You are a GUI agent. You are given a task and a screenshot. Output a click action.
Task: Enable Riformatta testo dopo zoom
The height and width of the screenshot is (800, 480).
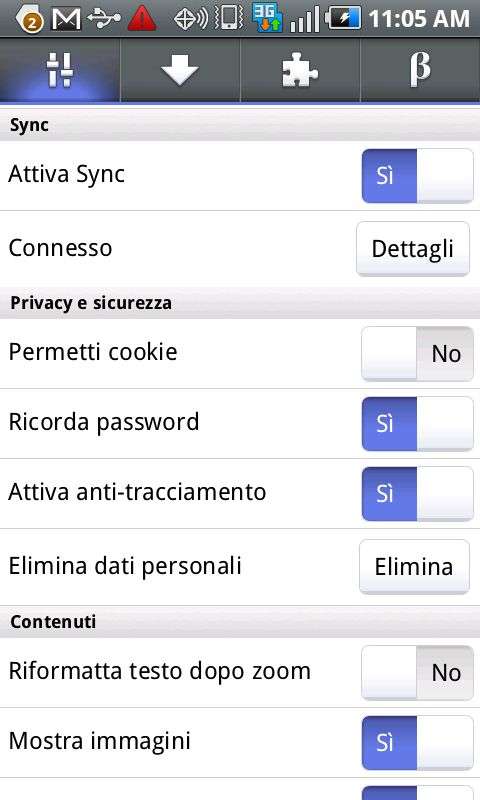[417, 672]
